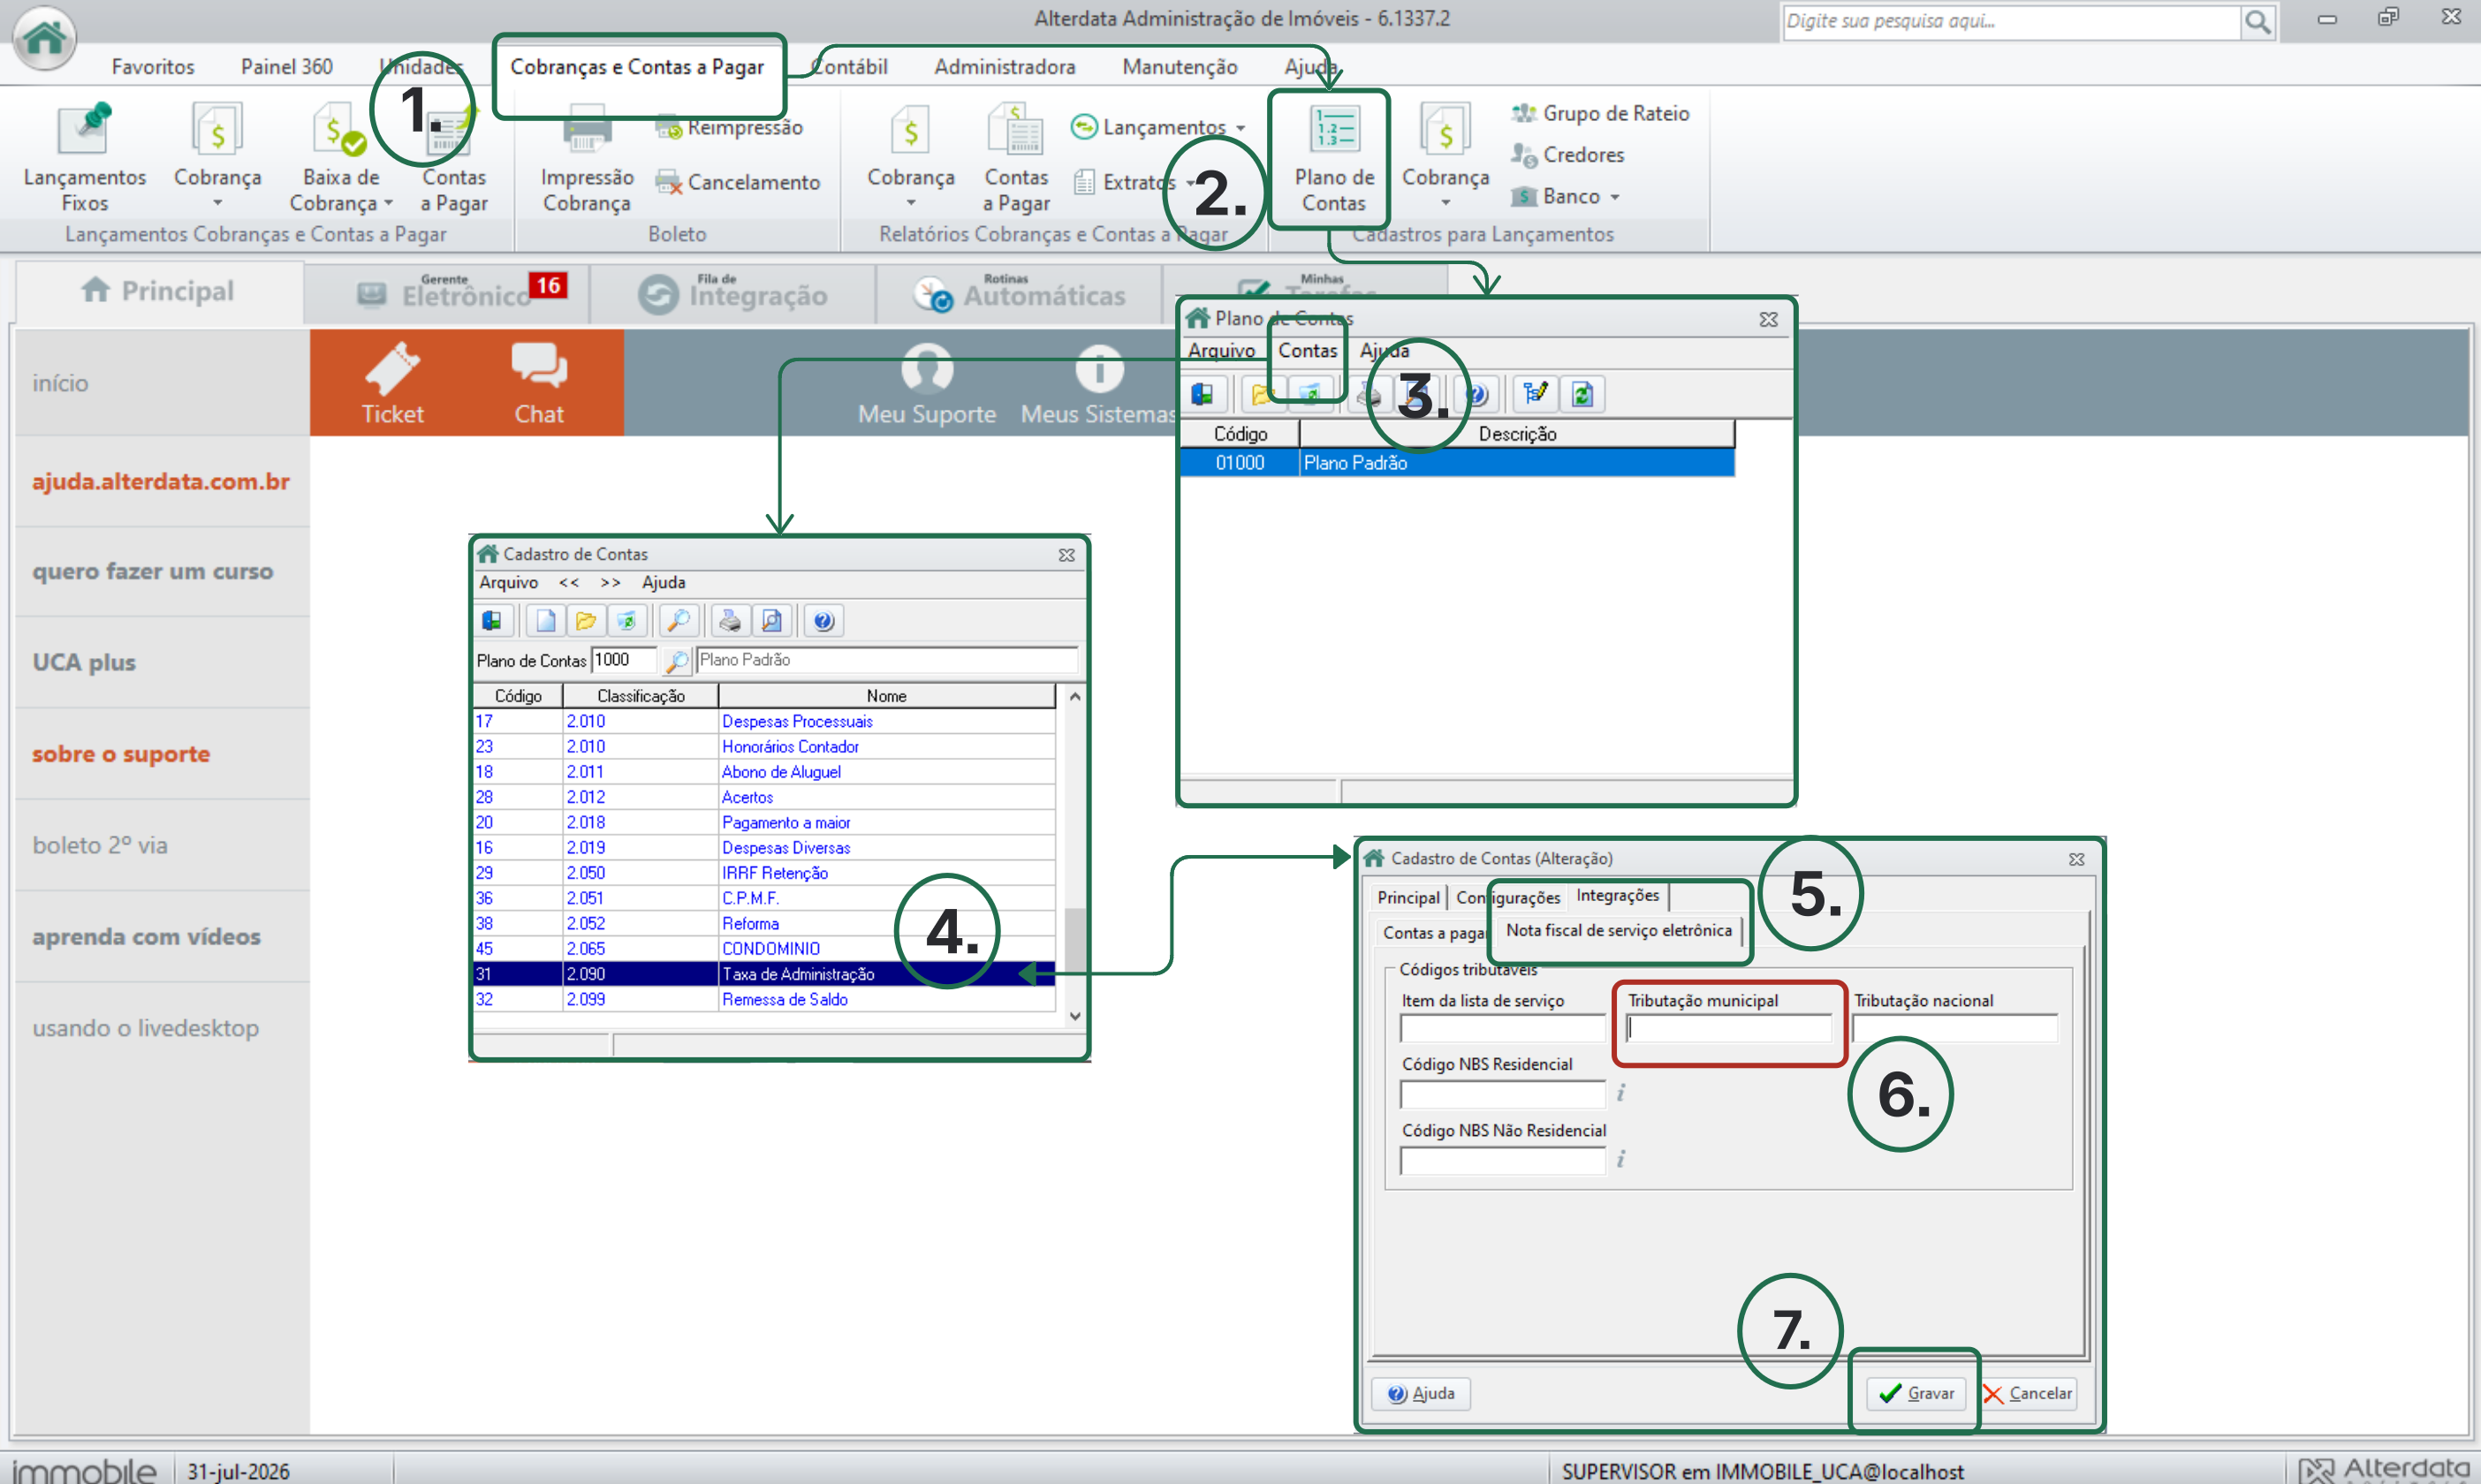Screen dimensions: 2481x1484
Task: Click refresh document icon in Plano de Contas toolbar
Action: [x=1581, y=394]
